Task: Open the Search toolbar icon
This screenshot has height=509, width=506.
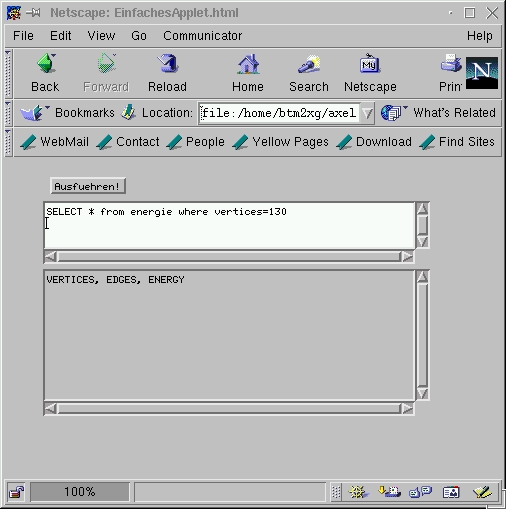Action: [x=309, y=63]
